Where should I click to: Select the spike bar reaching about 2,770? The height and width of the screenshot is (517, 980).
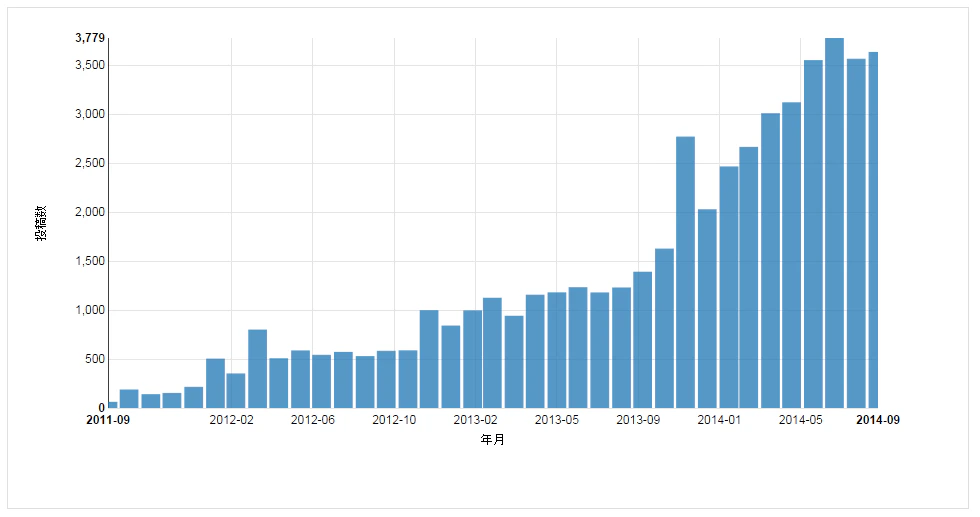(686, 273)
